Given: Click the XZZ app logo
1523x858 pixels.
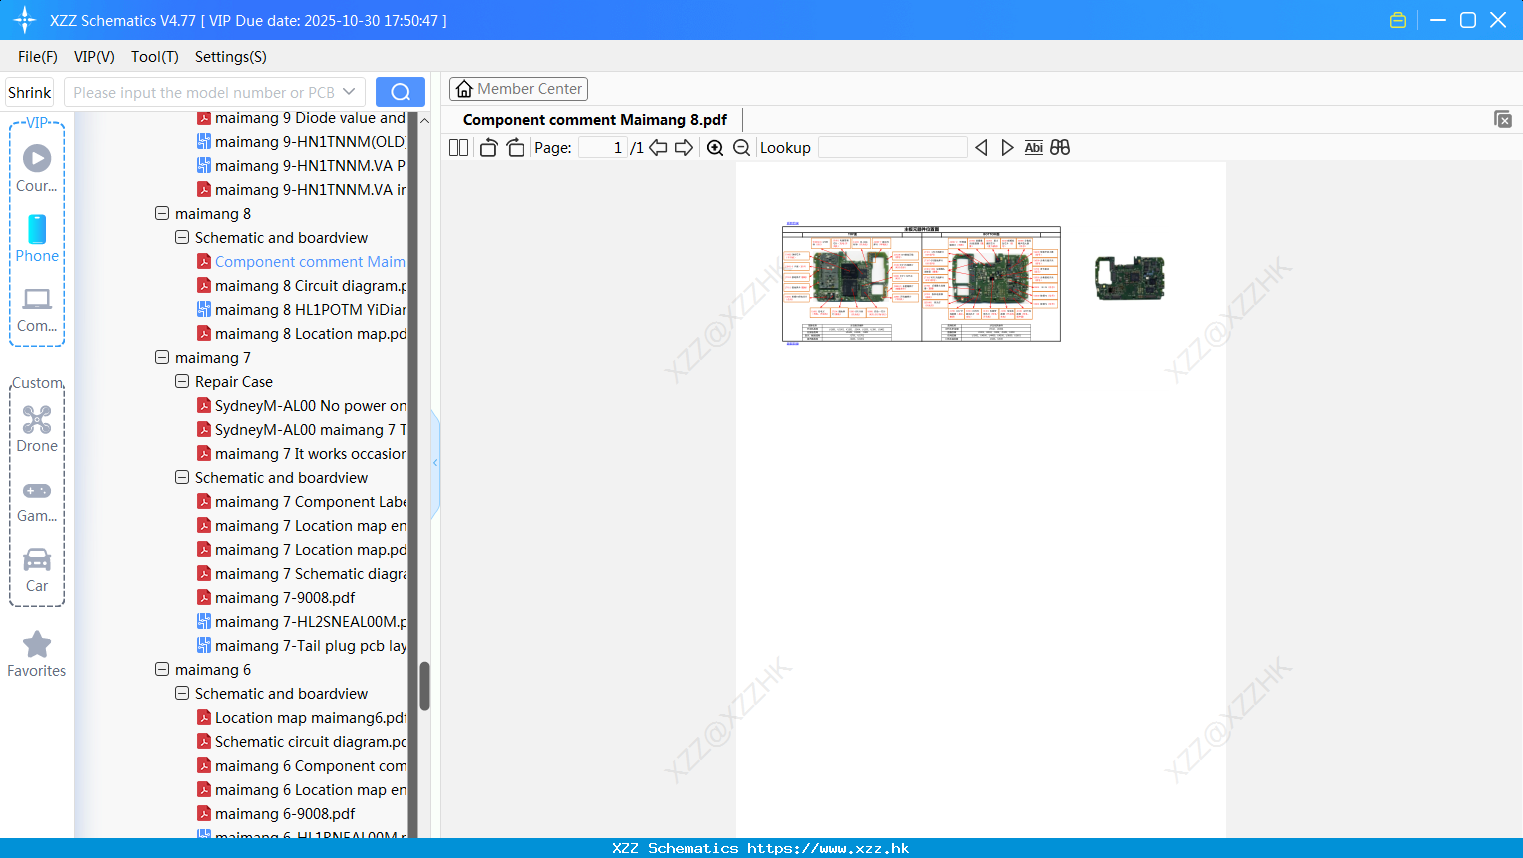Looking at the screenshot, I should (x=24, y=20).
